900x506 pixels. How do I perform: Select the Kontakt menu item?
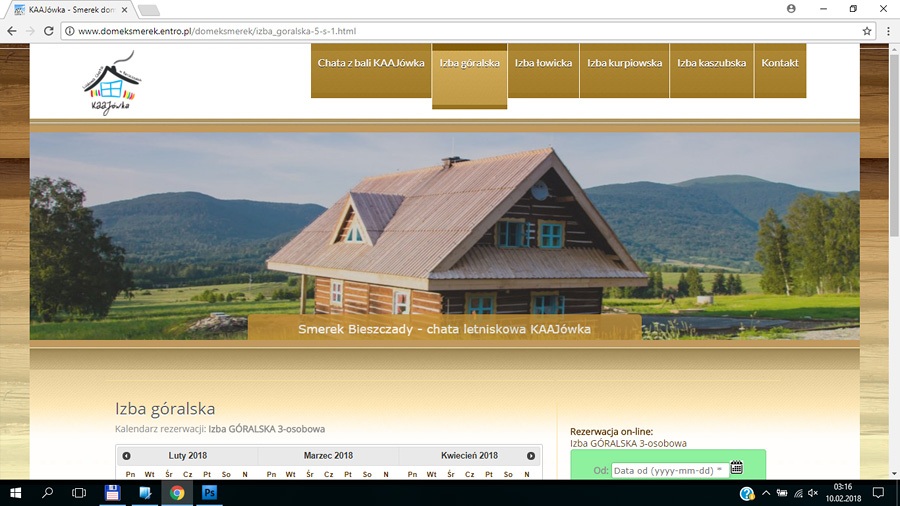(780, 63)
